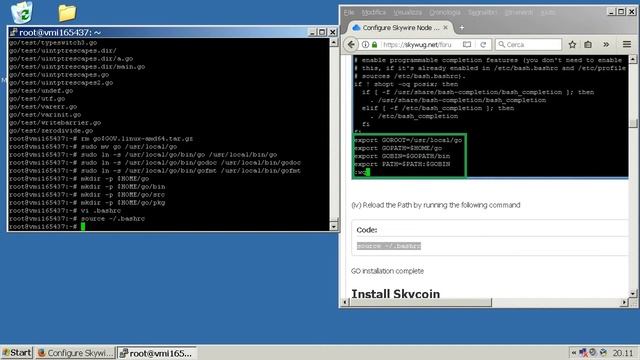The width and height of the screenshot is (640, 360).
Task: Switch to Configure Skywi... taskbar button
Action: click(75, 353)
